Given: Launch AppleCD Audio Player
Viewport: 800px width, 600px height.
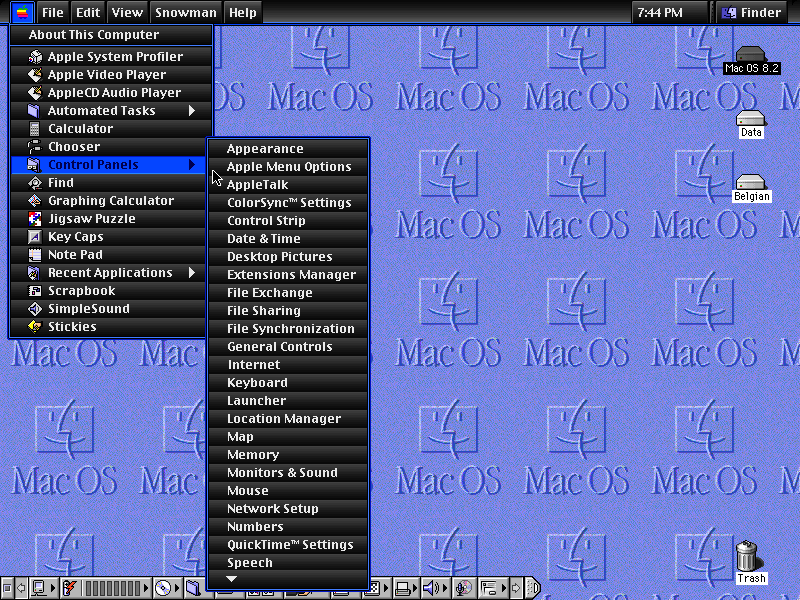Looking at the screenshot, I should click(x=111, y=92).
